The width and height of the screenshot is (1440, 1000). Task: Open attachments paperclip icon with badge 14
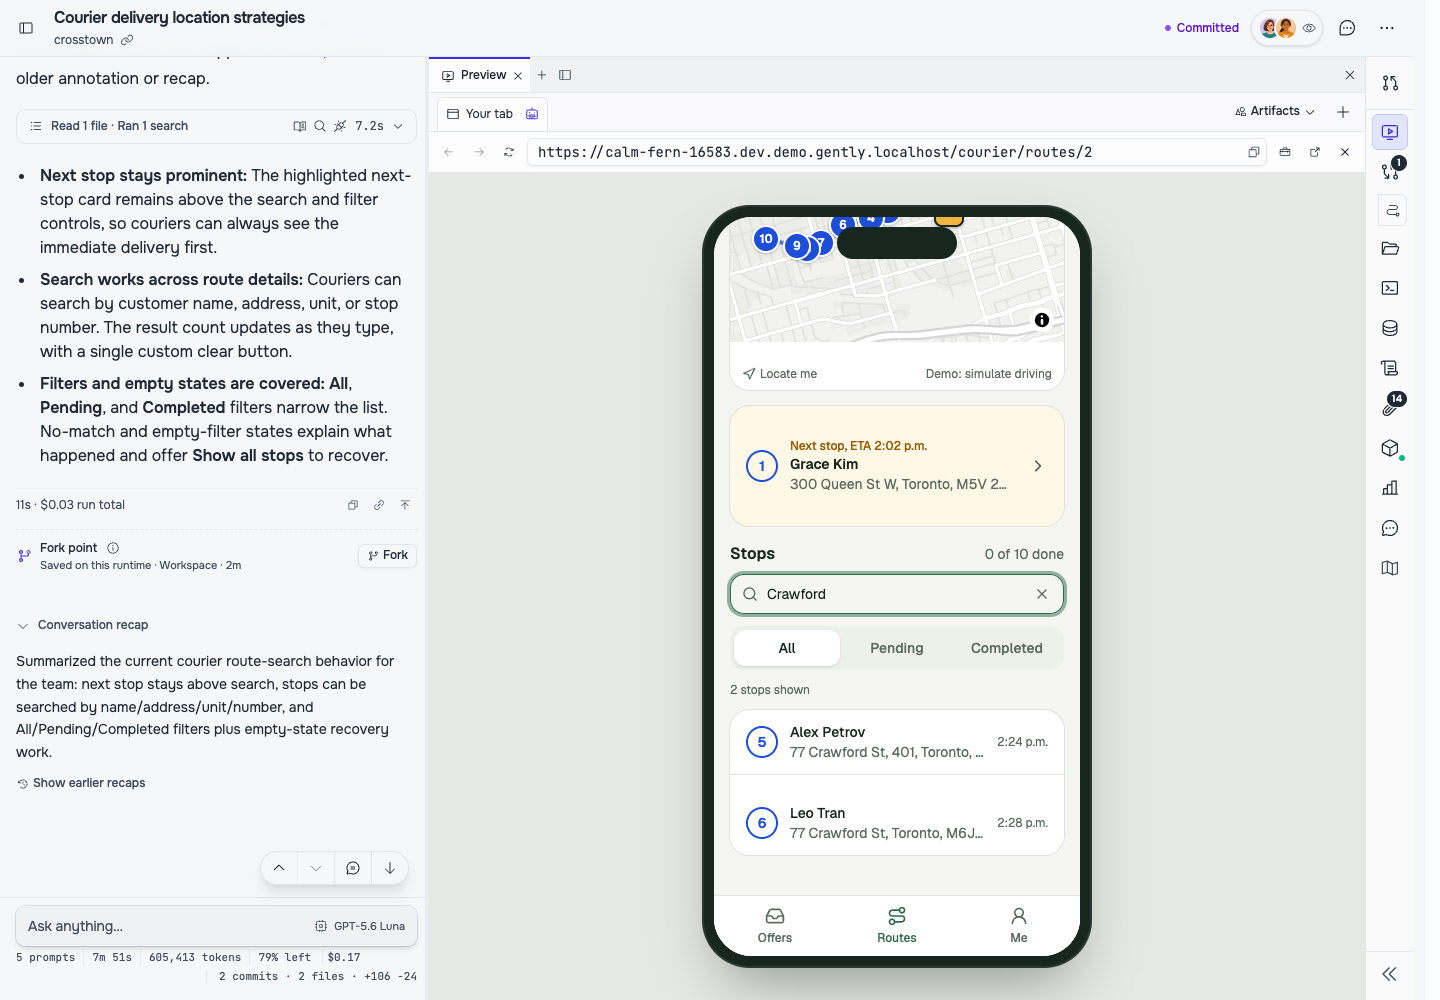(x=1390, y=407)
